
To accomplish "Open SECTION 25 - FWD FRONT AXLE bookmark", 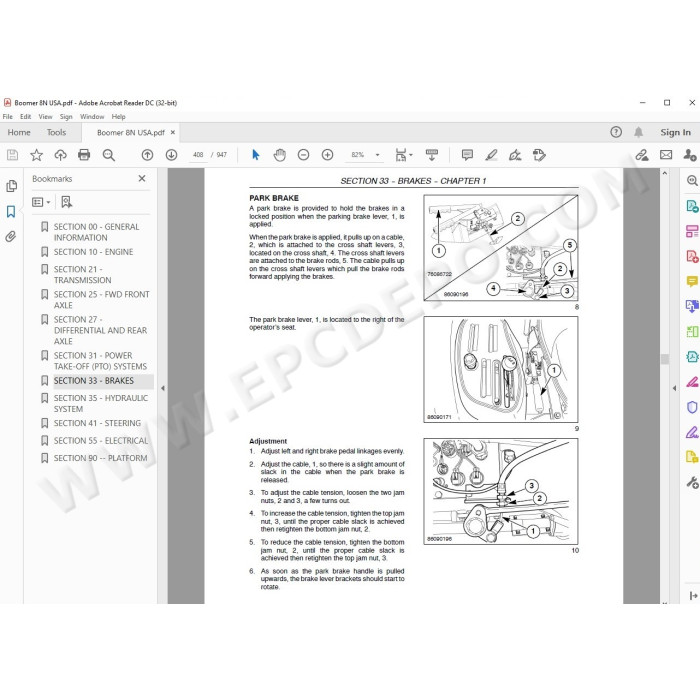I will [x=101, y=300].
